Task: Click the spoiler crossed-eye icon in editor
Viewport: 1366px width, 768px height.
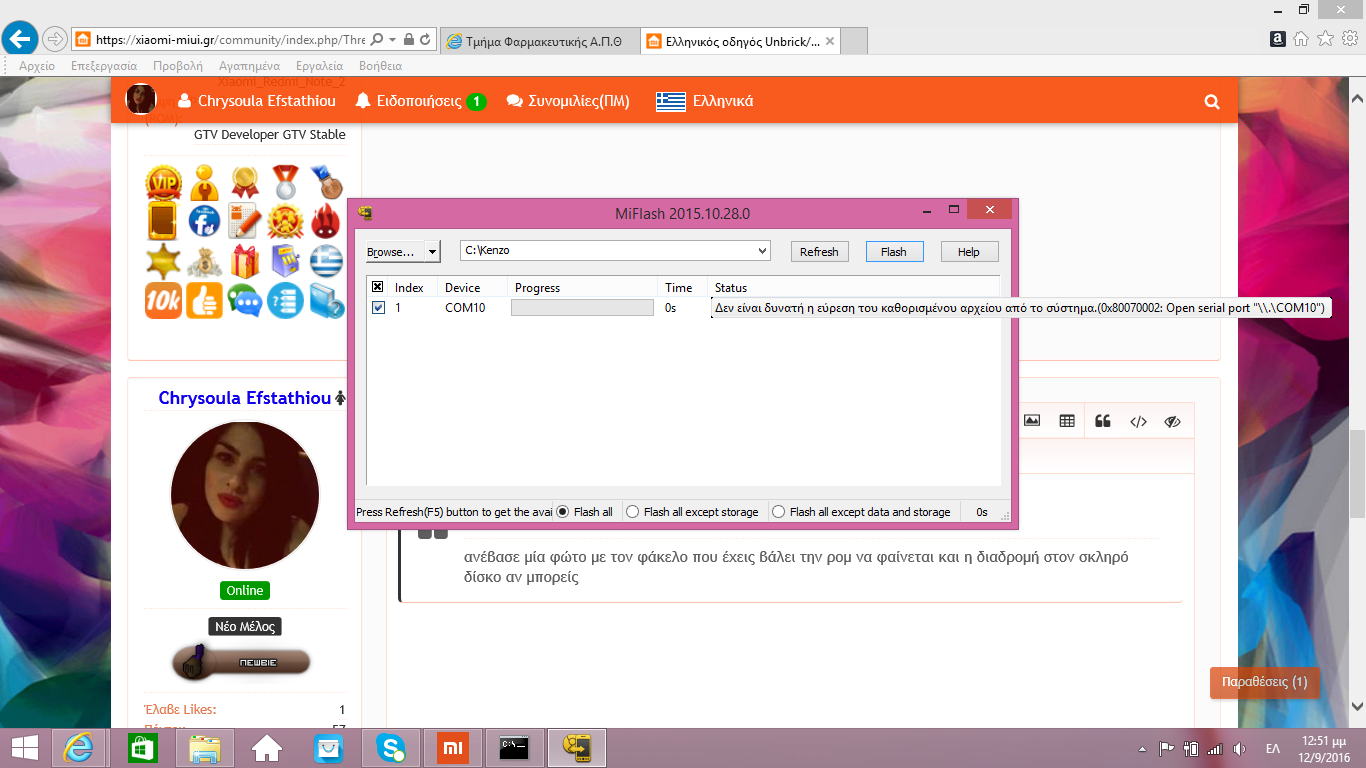Action: point(1173,421)
